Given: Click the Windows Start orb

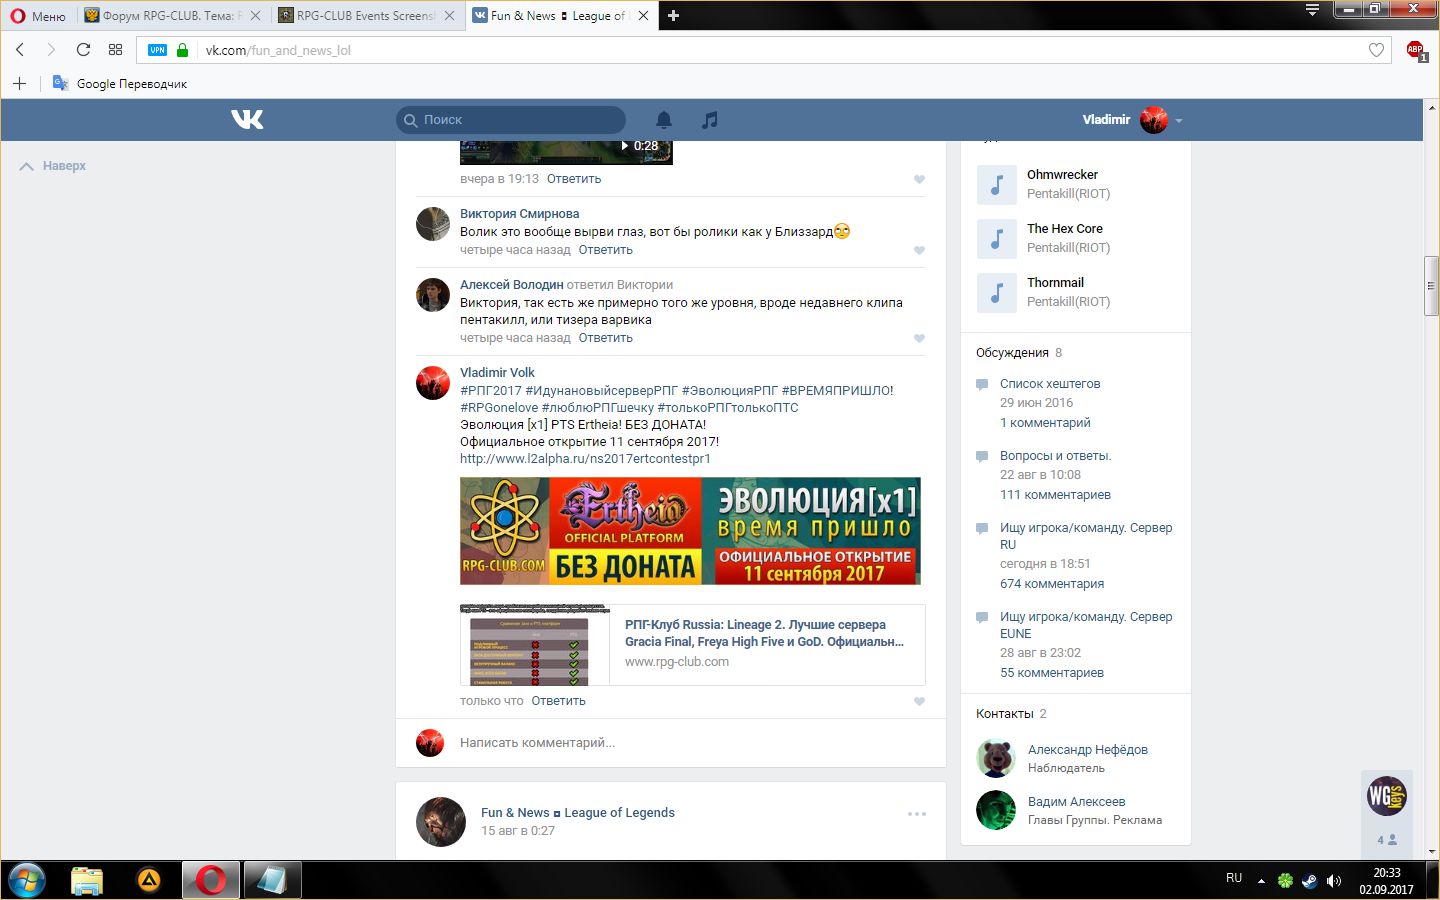Looking at the screenshot, I should 27,880.
